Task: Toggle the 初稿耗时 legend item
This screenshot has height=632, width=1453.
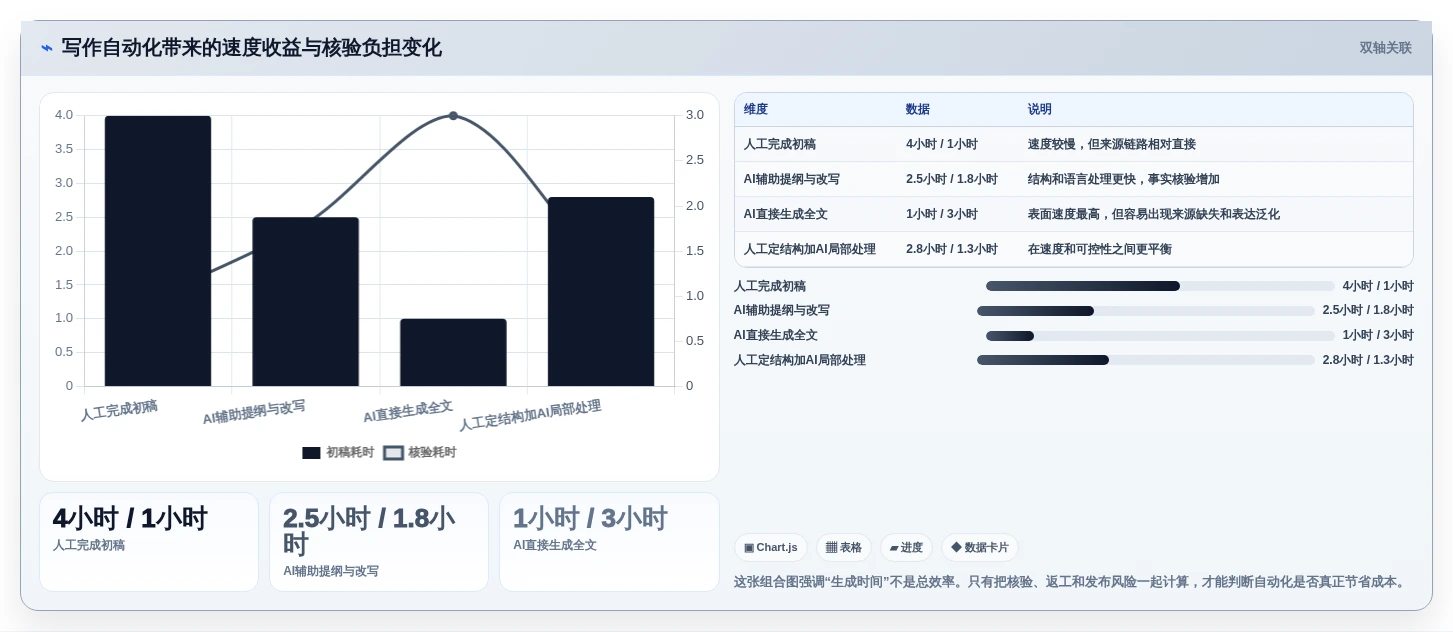Action: (338, 453)
